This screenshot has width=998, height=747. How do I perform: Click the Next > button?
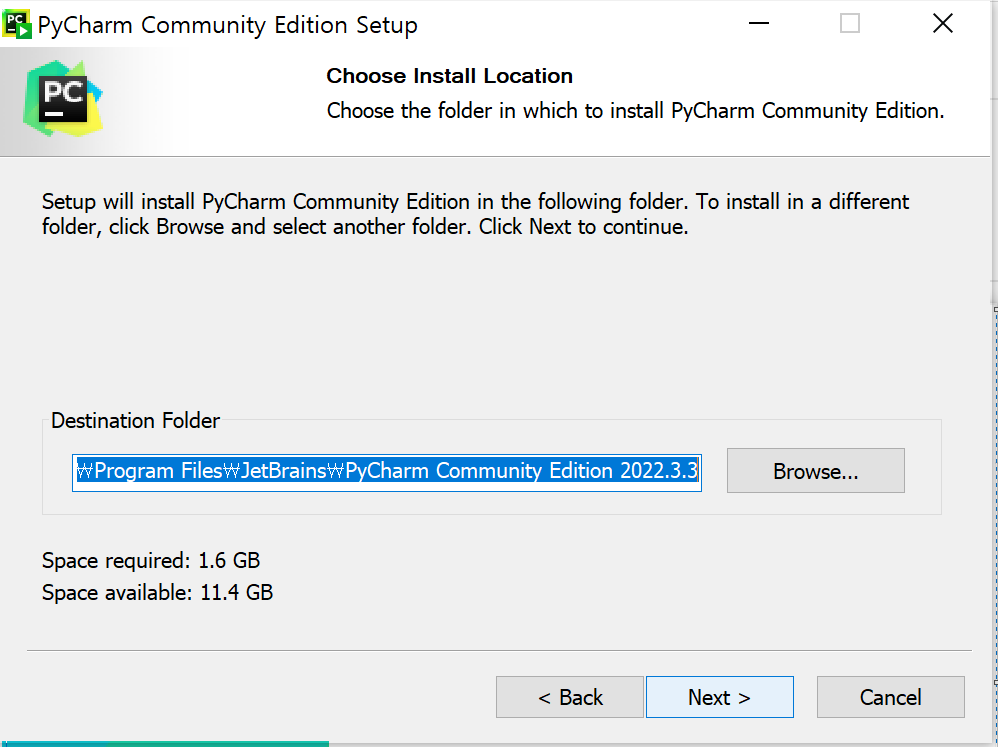tap(719, 697)
